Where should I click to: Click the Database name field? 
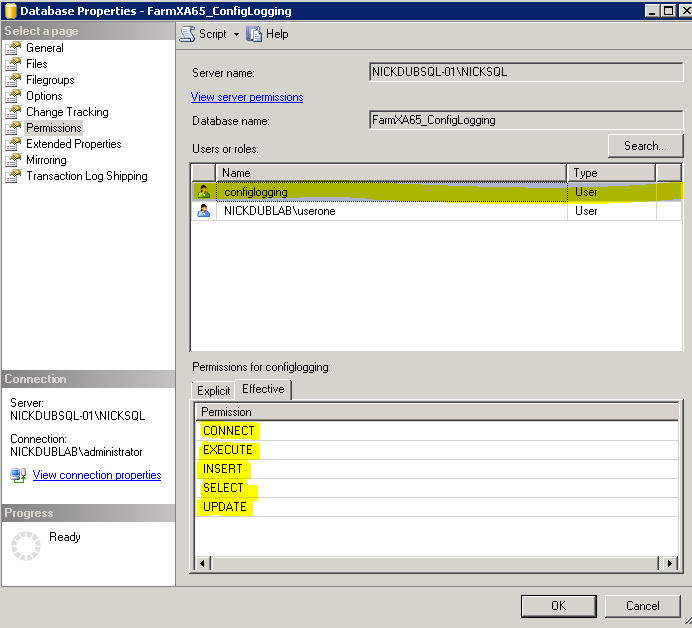click(x=526, y=120)
